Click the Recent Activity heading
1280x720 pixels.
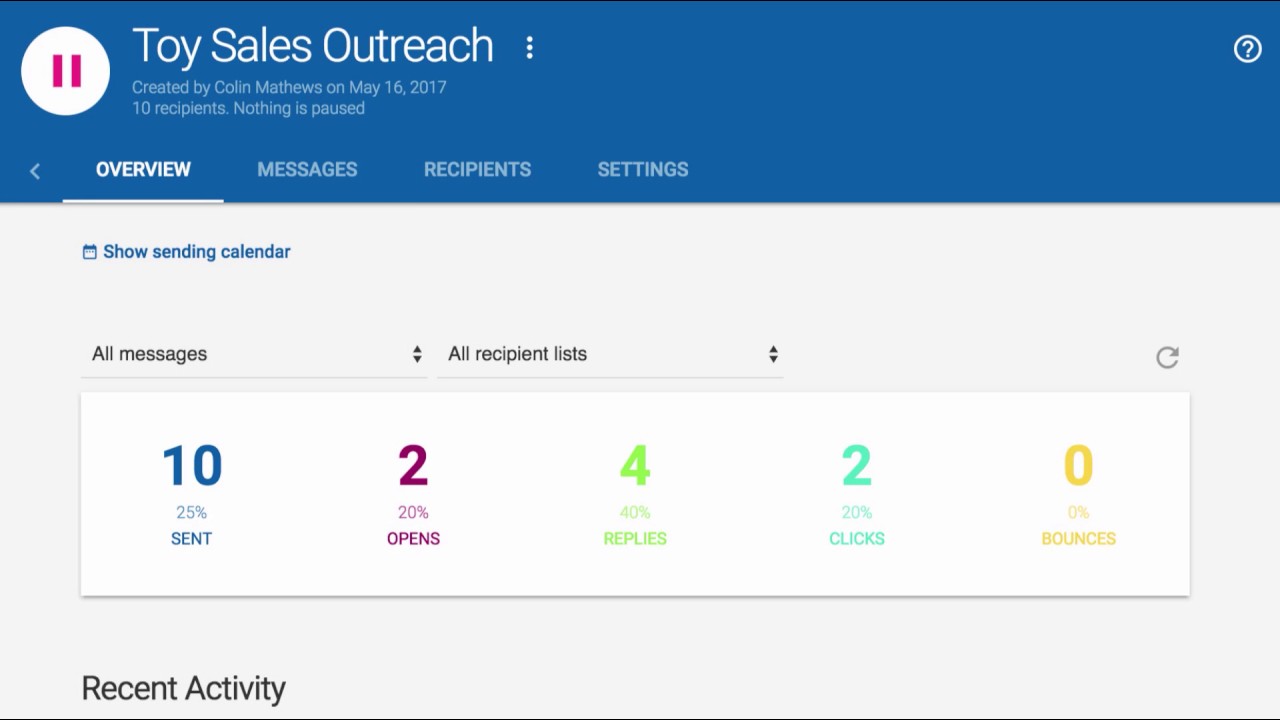click(x=183, y=688)
